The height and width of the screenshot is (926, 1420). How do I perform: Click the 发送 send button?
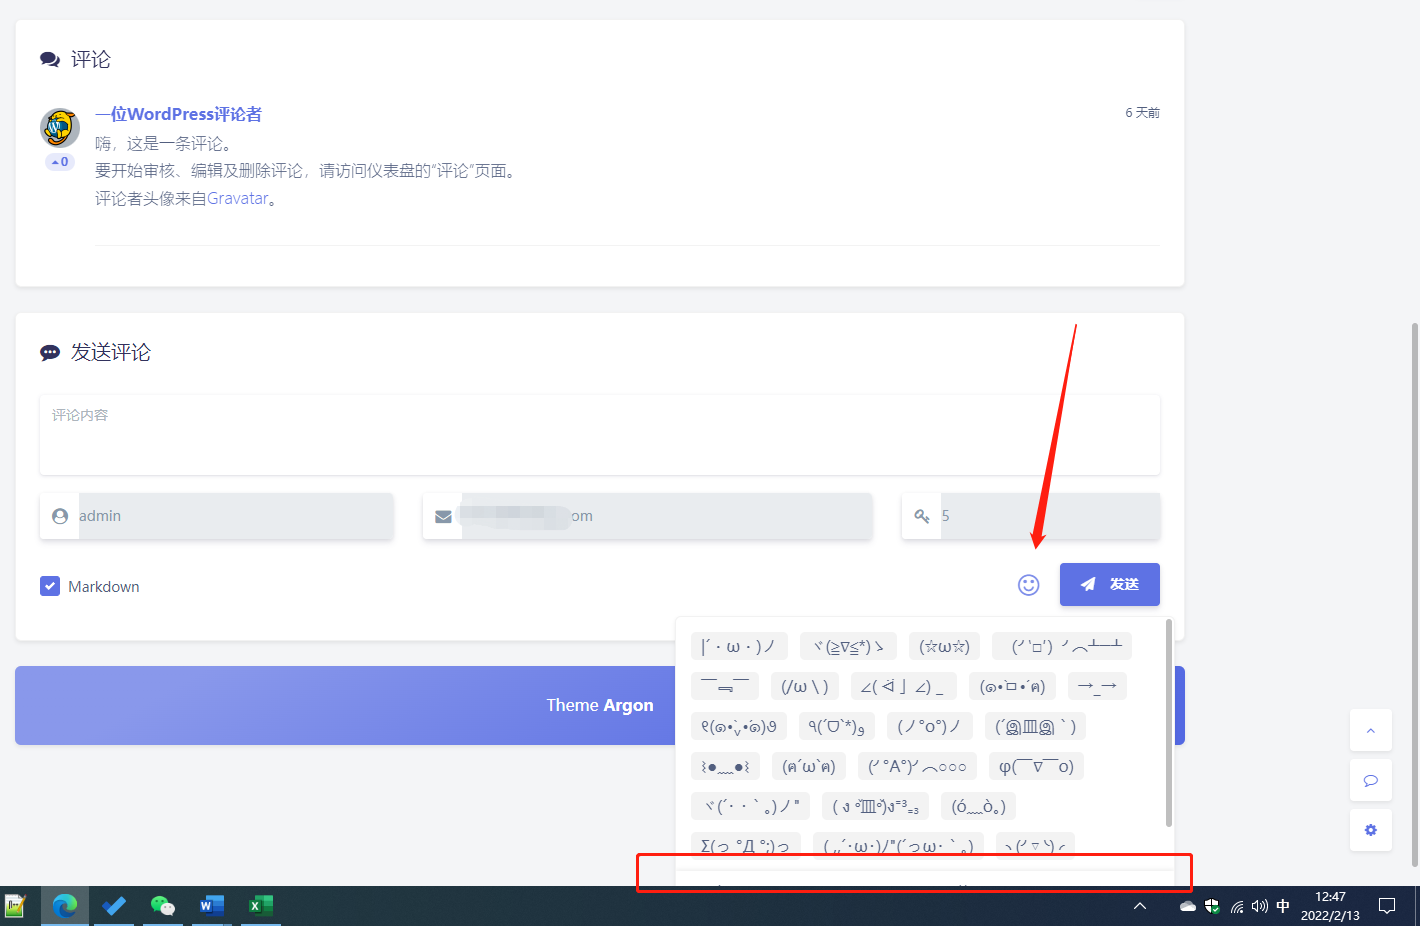tap(1110, 584)
